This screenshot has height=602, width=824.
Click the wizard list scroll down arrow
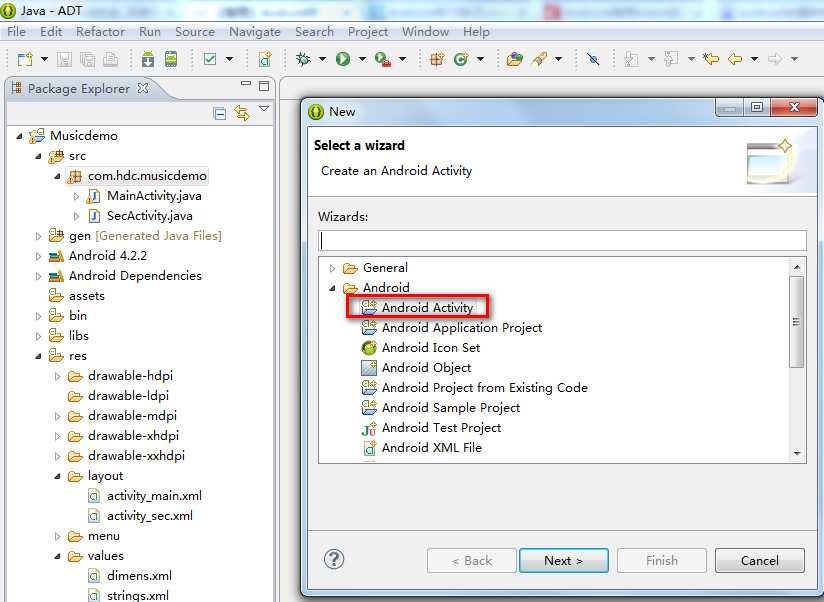click(797, 453)
